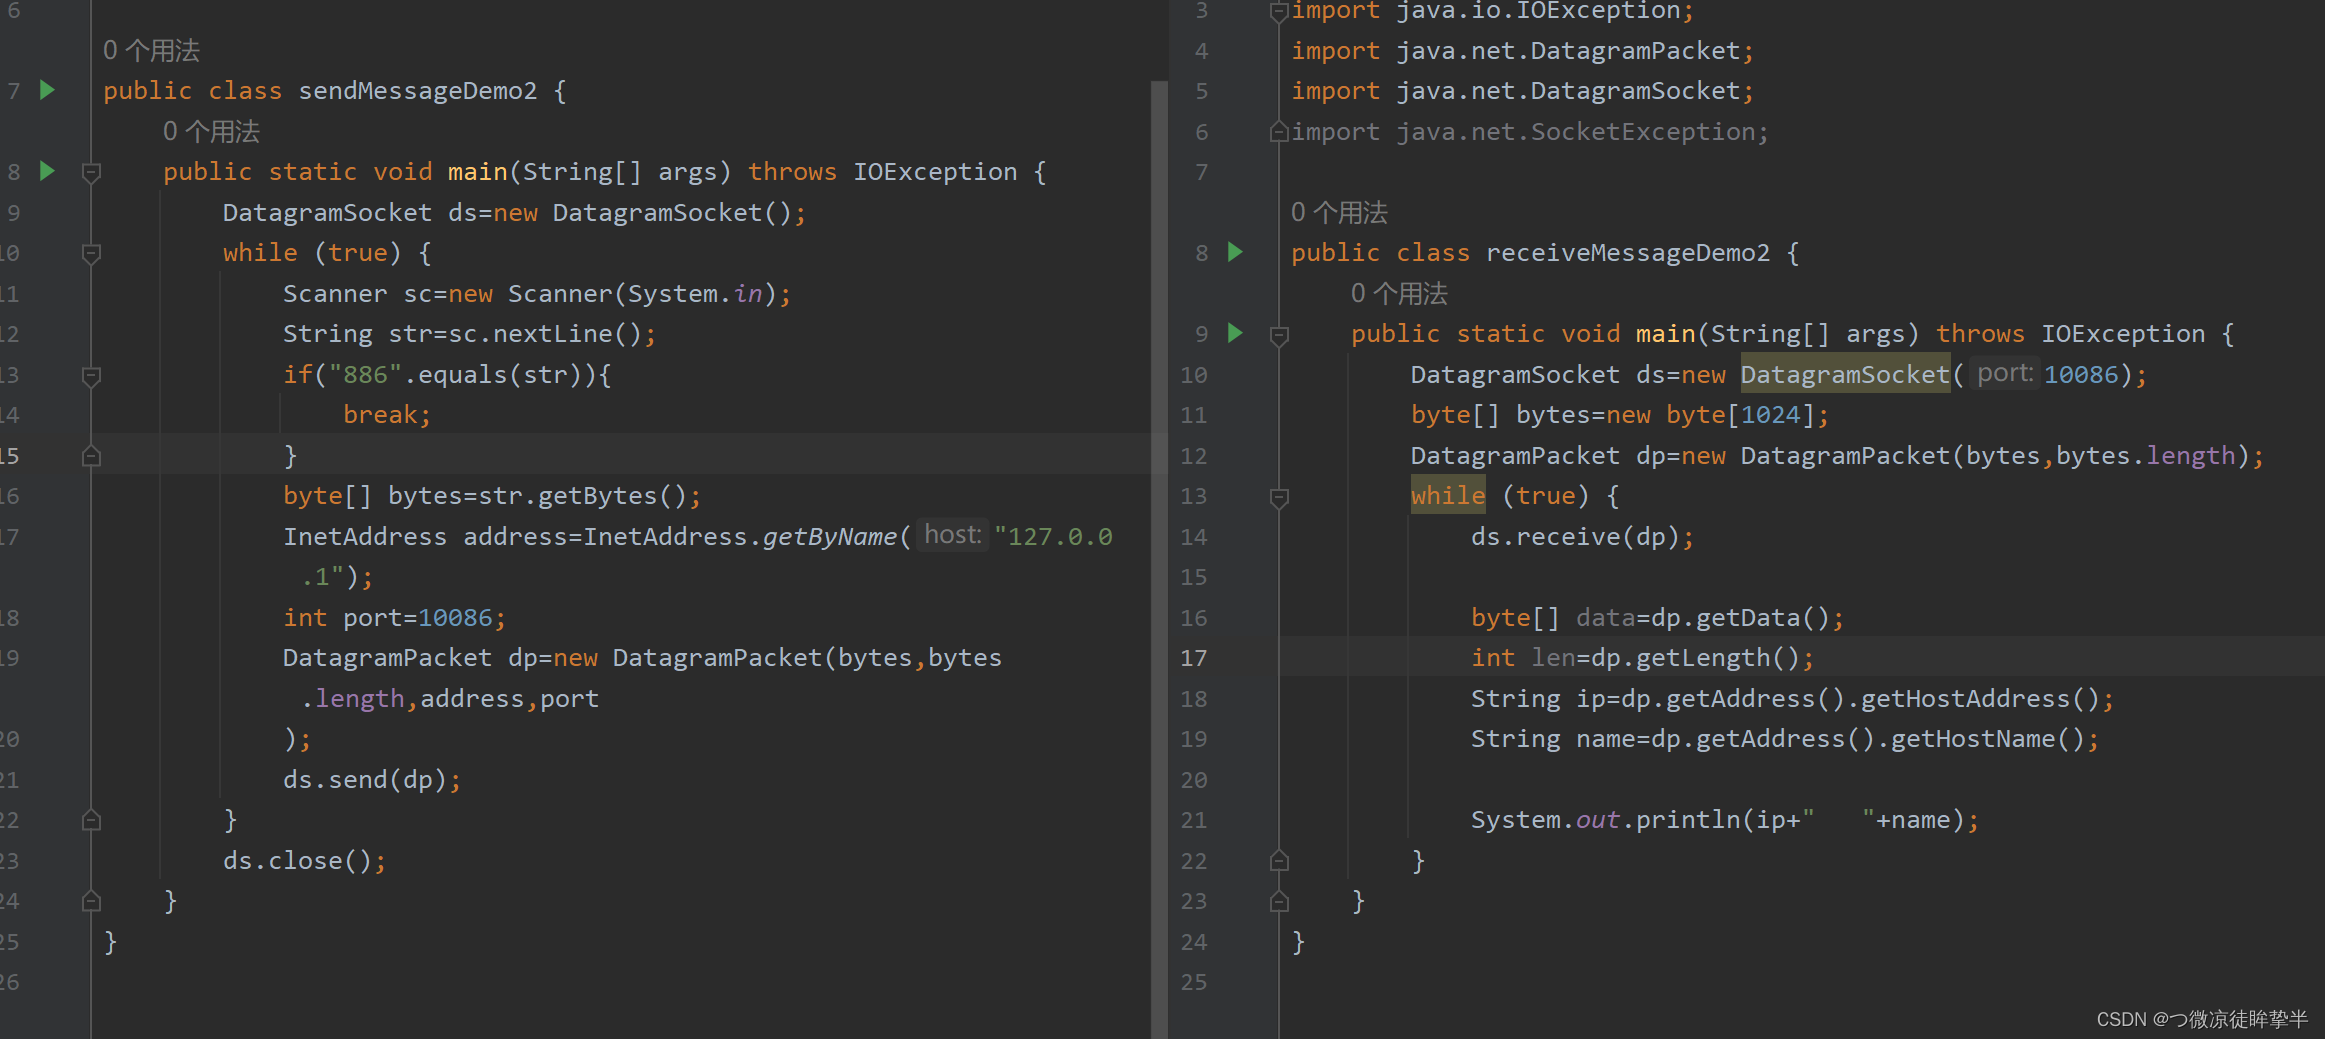2325x1039 pixels.
Task: Click 'int len=dp.getLength();' line
Action: point(1642,658)
